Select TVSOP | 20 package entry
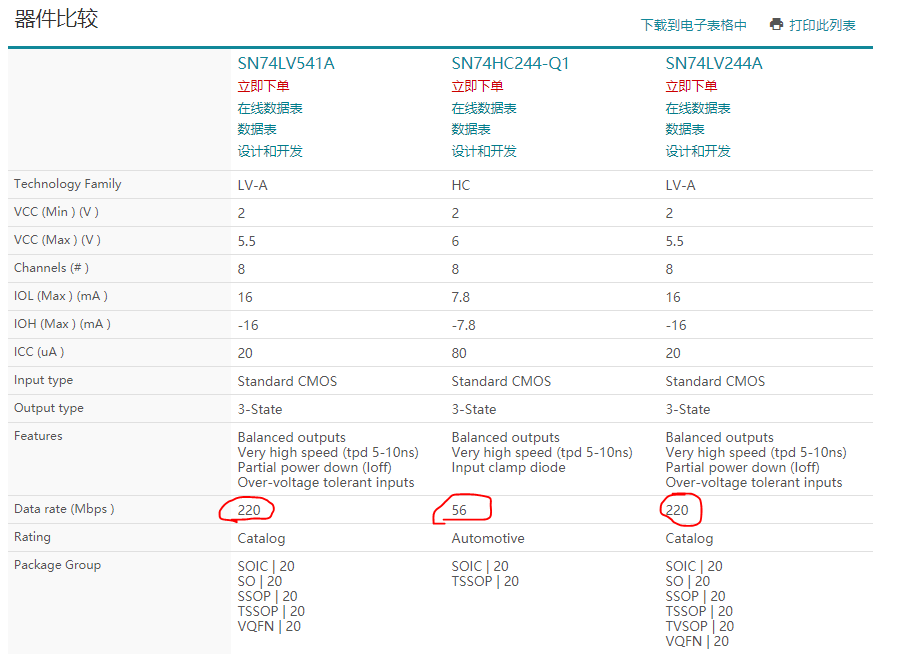Screen dimensions: 914x654 (699, 627)
